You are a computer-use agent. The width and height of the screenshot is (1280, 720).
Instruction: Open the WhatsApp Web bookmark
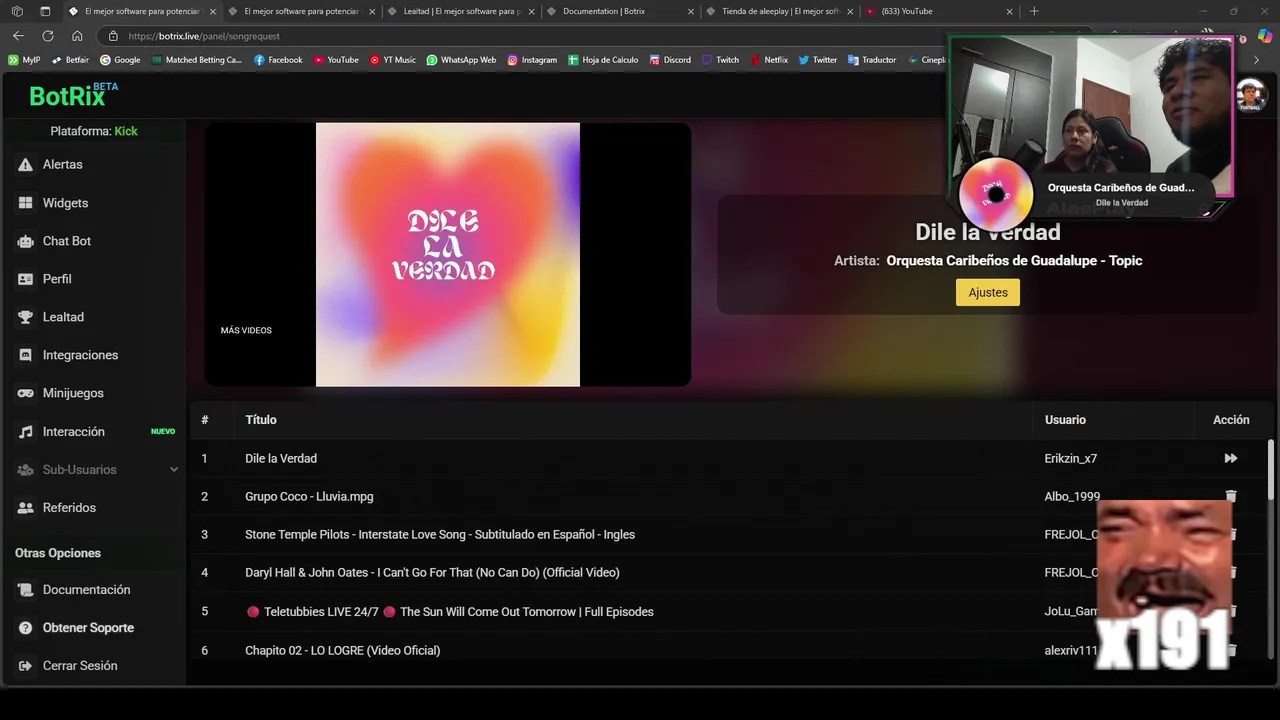click(461, 60)
